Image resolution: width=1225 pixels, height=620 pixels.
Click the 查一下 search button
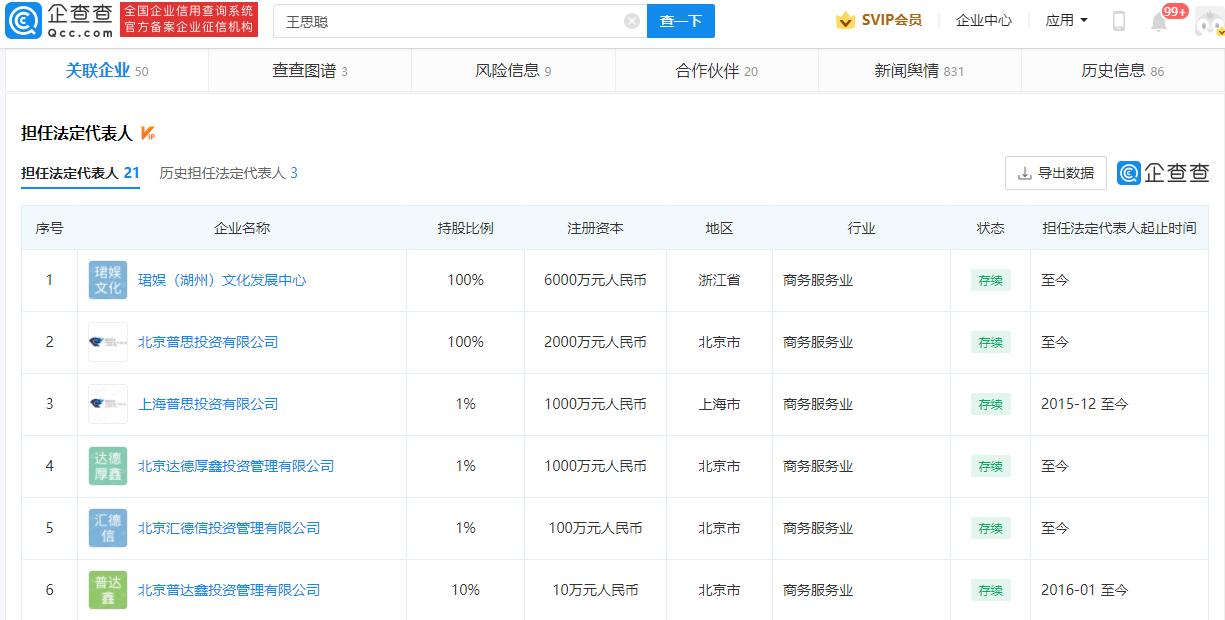point(680,20)
